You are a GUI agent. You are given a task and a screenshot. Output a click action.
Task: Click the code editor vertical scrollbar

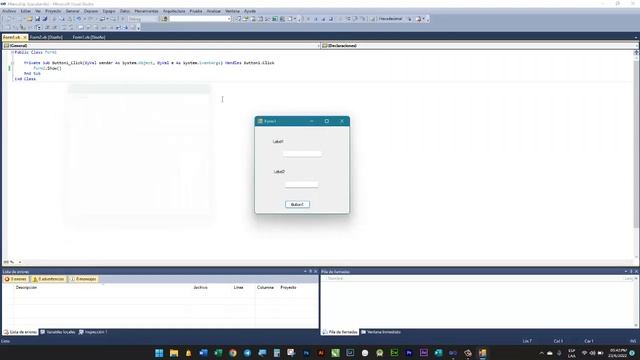point(636,155)
